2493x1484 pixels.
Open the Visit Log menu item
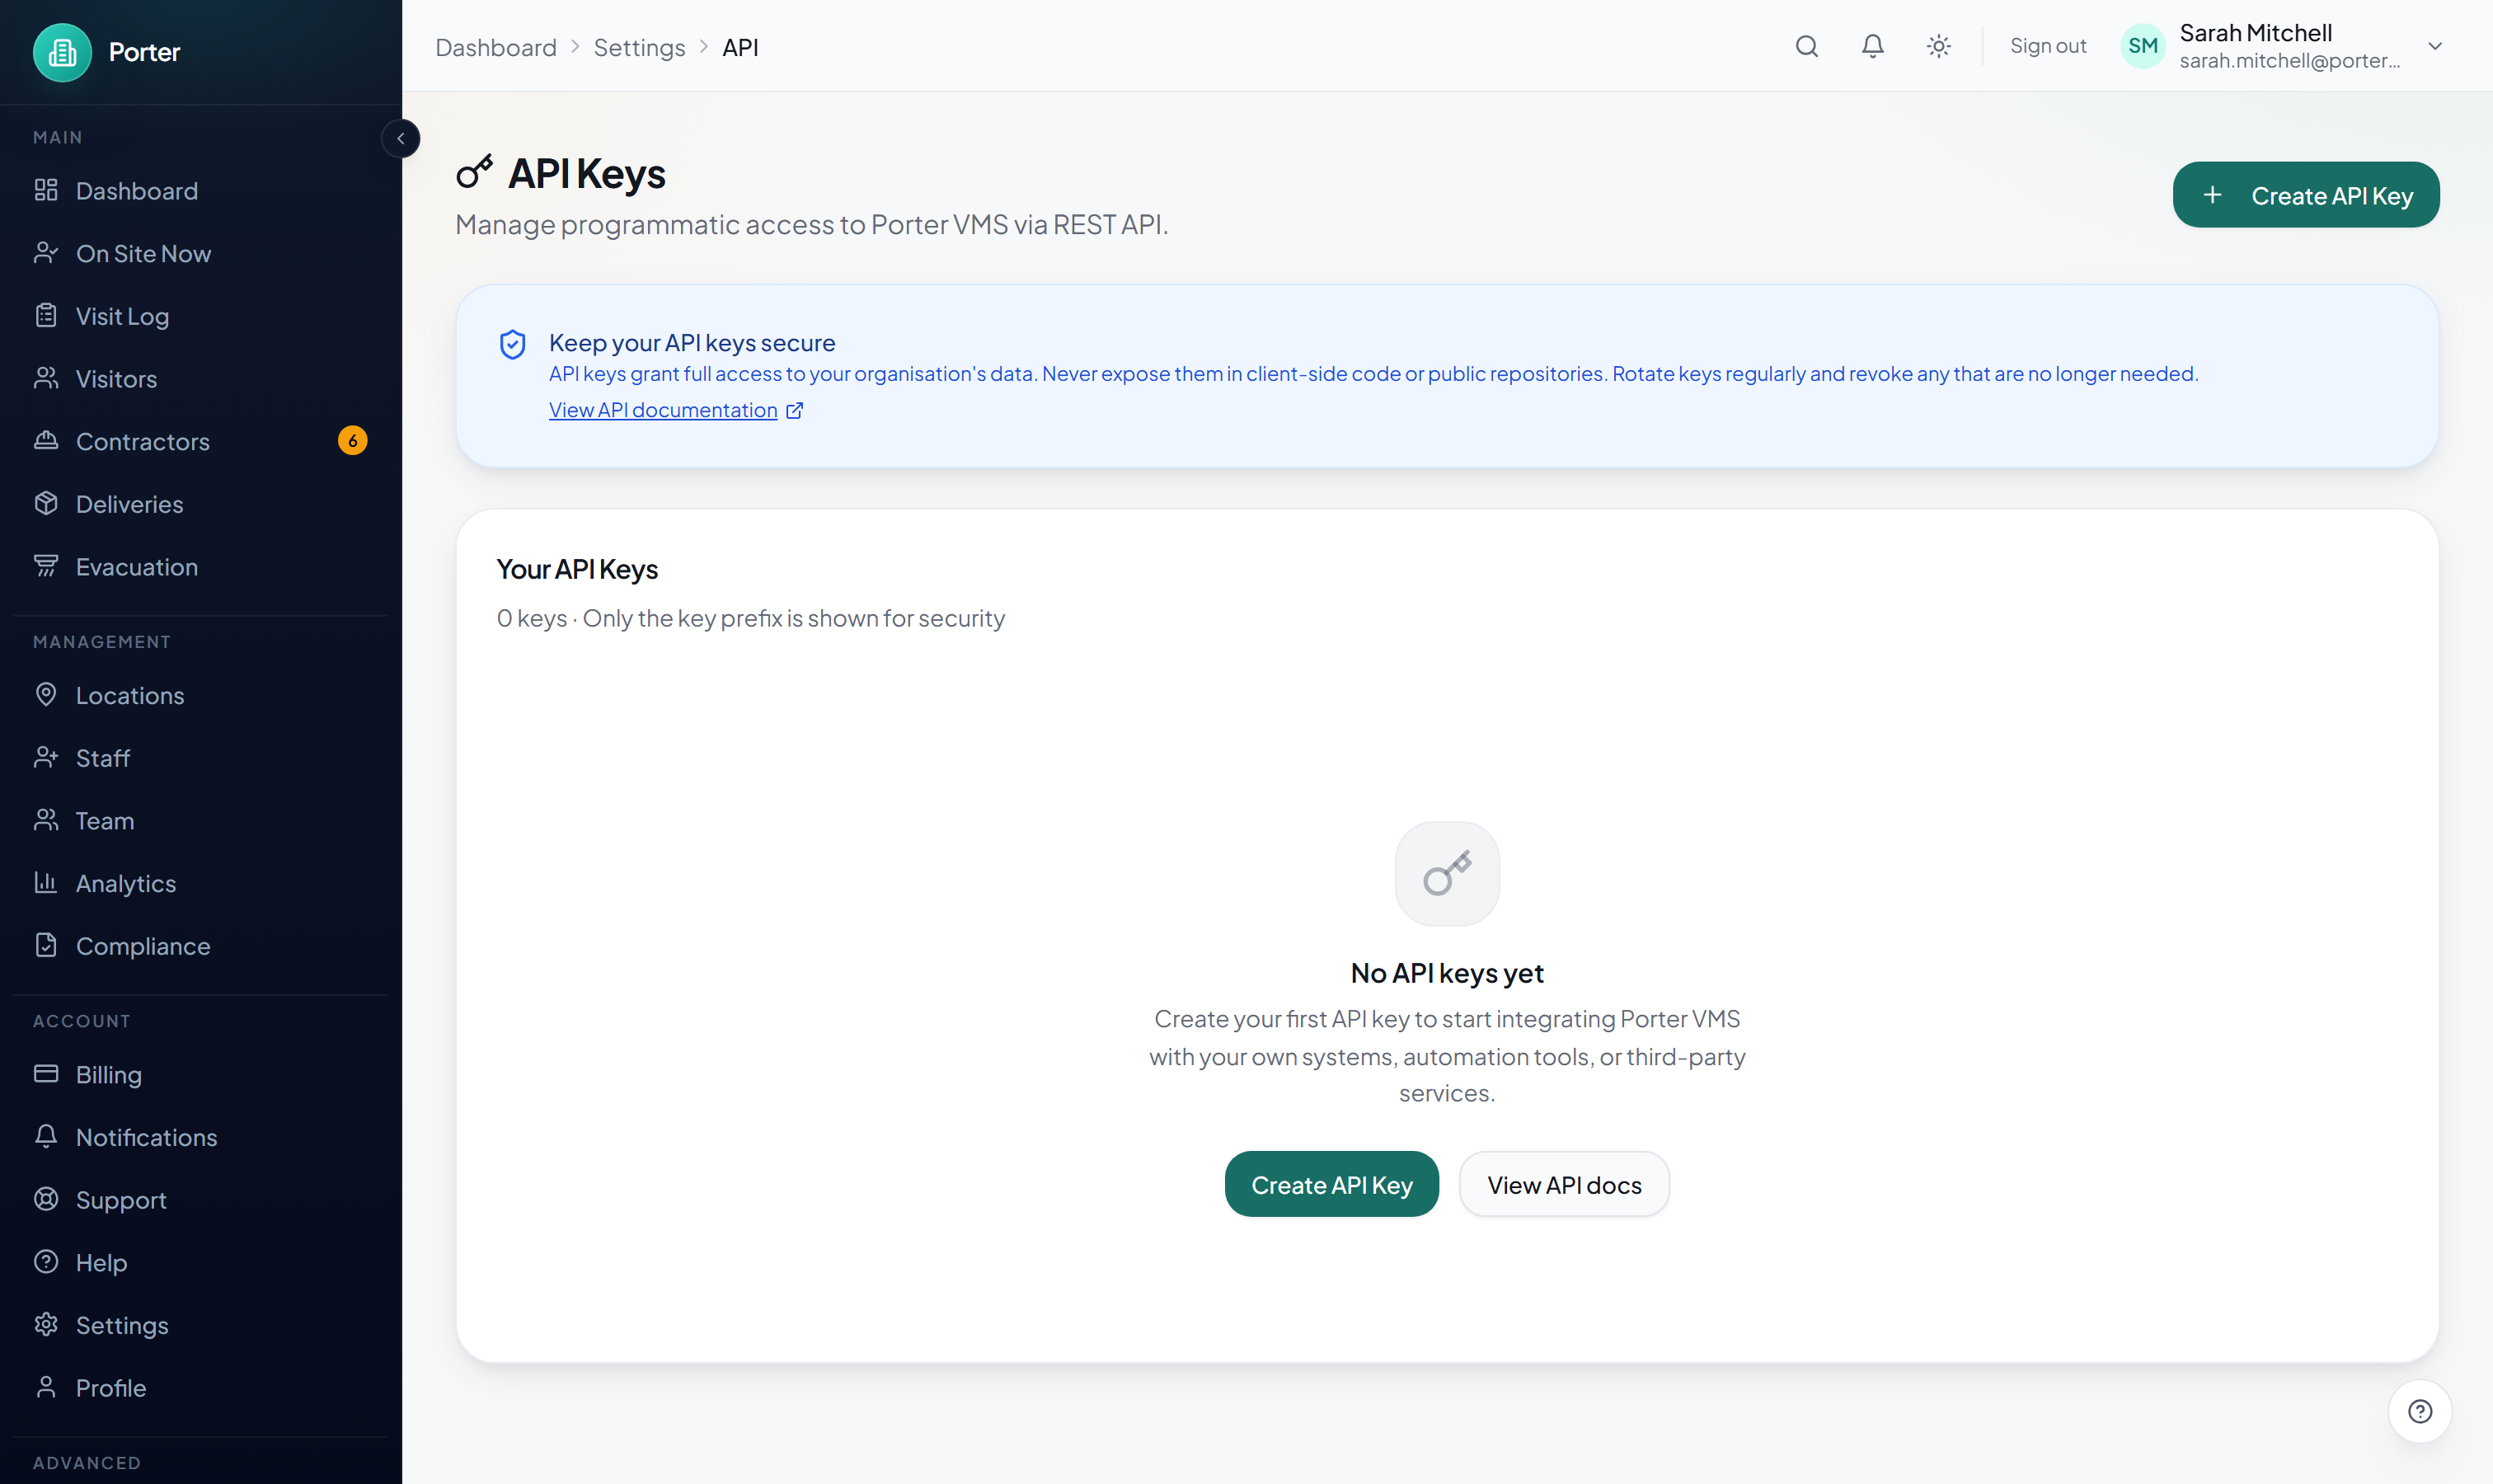200,316
